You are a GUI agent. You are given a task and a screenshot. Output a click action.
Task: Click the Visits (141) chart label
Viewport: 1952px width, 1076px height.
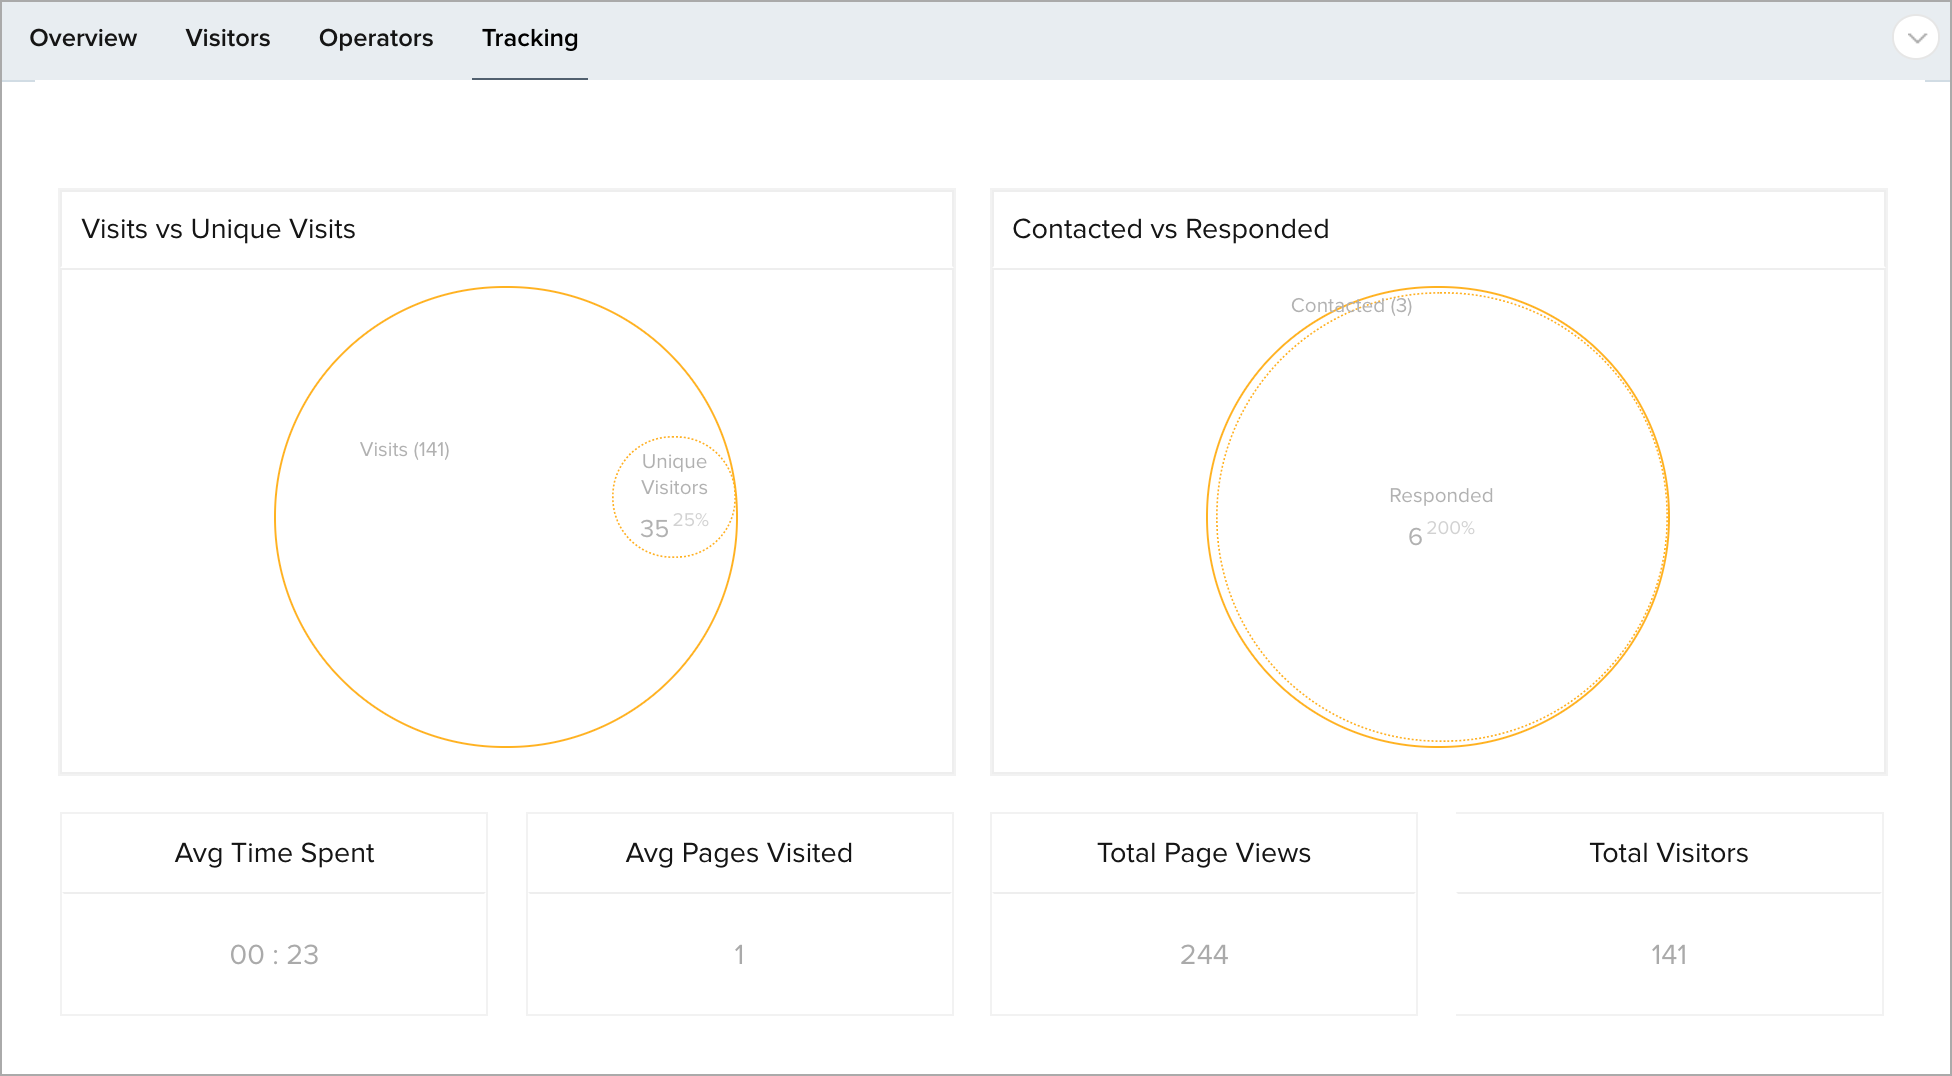click(405, 450)
